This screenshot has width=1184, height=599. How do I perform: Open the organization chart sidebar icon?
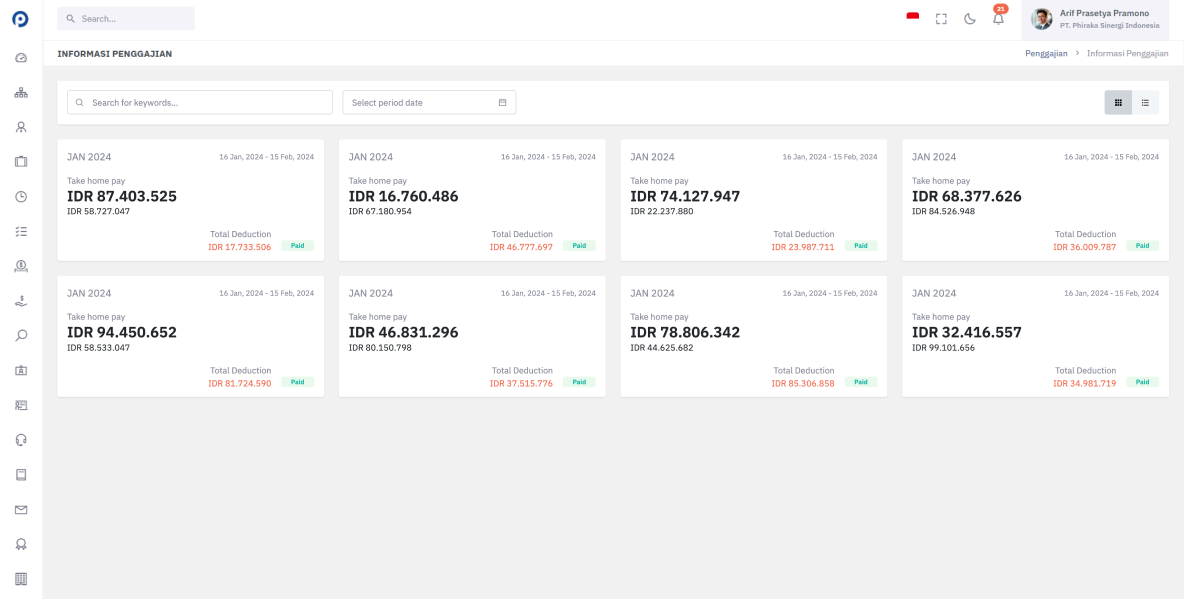21,93
